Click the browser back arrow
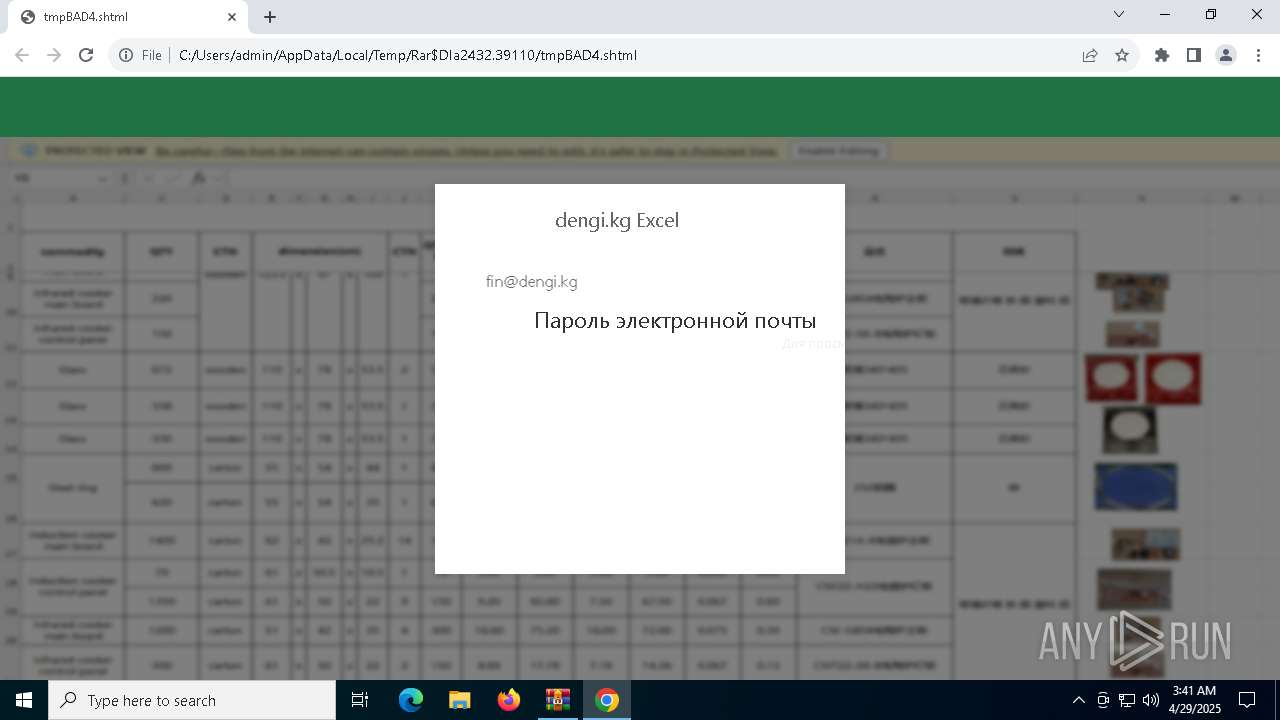This screenshot has width=1280, height=720. point(22,55)
